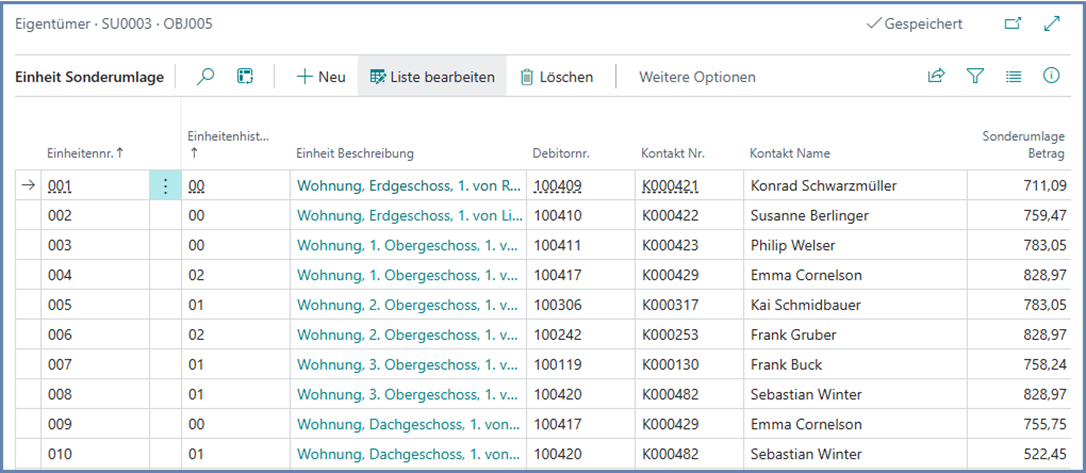Open the Wohnung, Dachgeschoss link for unit 009

[x=408, y=424]
